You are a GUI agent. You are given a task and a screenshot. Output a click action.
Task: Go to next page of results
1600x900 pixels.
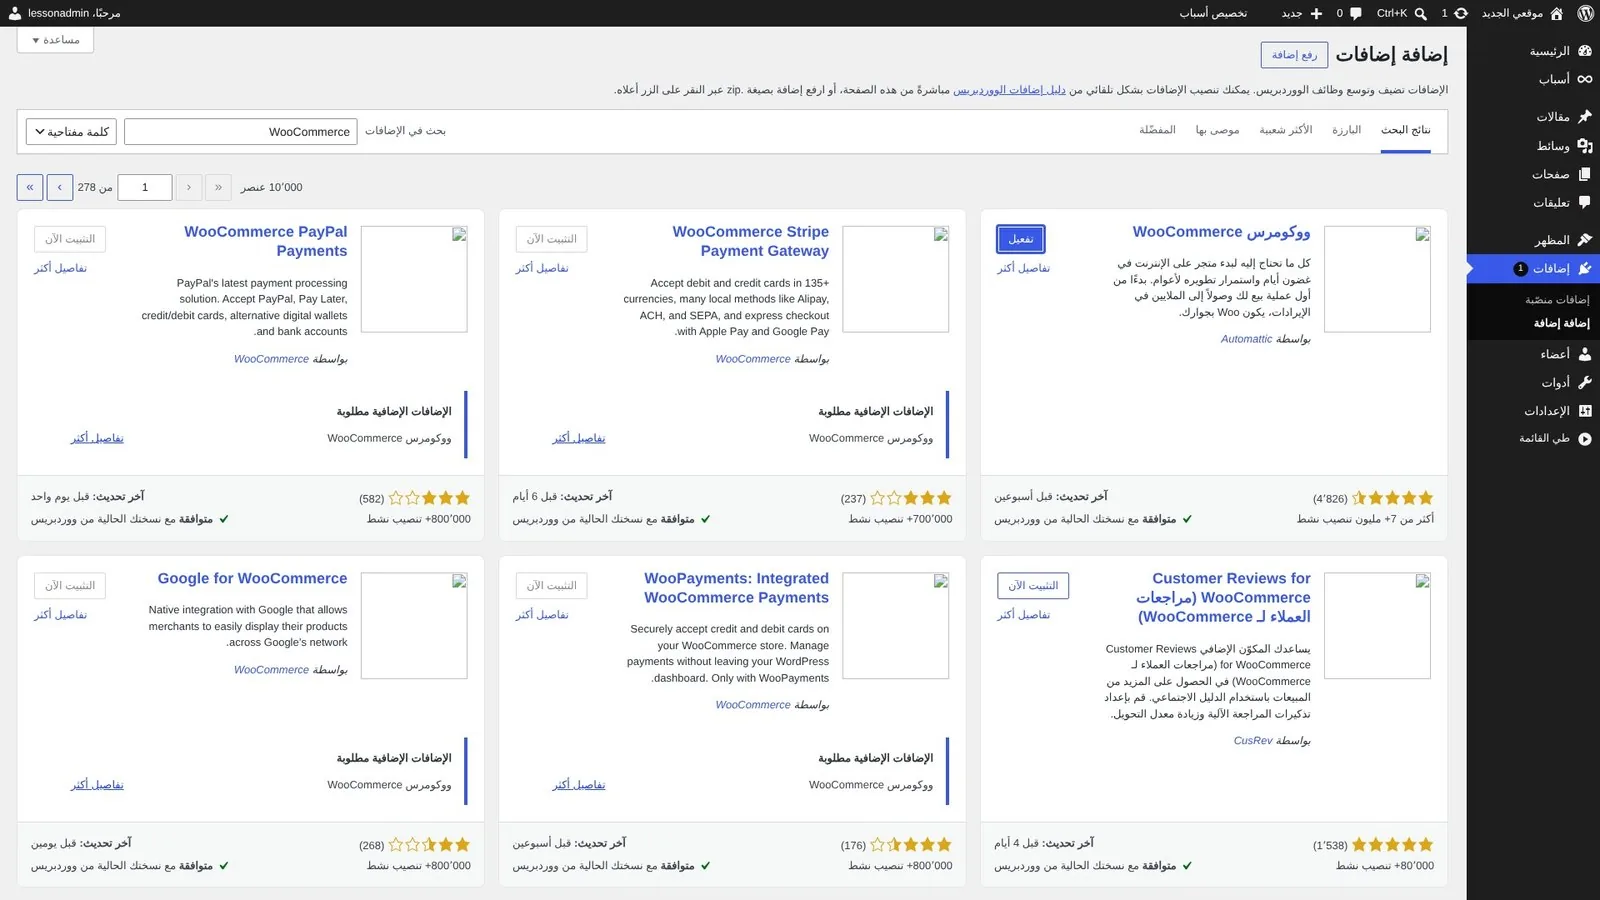(60, 187)
